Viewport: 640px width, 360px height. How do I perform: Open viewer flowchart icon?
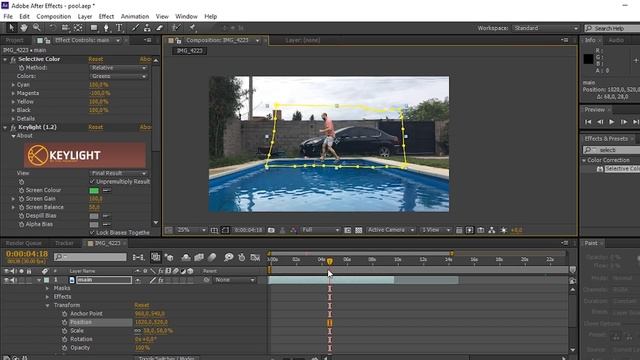(x=492, y=230)
